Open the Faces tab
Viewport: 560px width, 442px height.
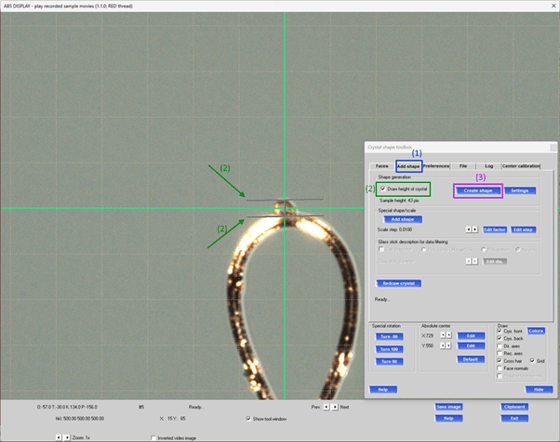(382, 166)
